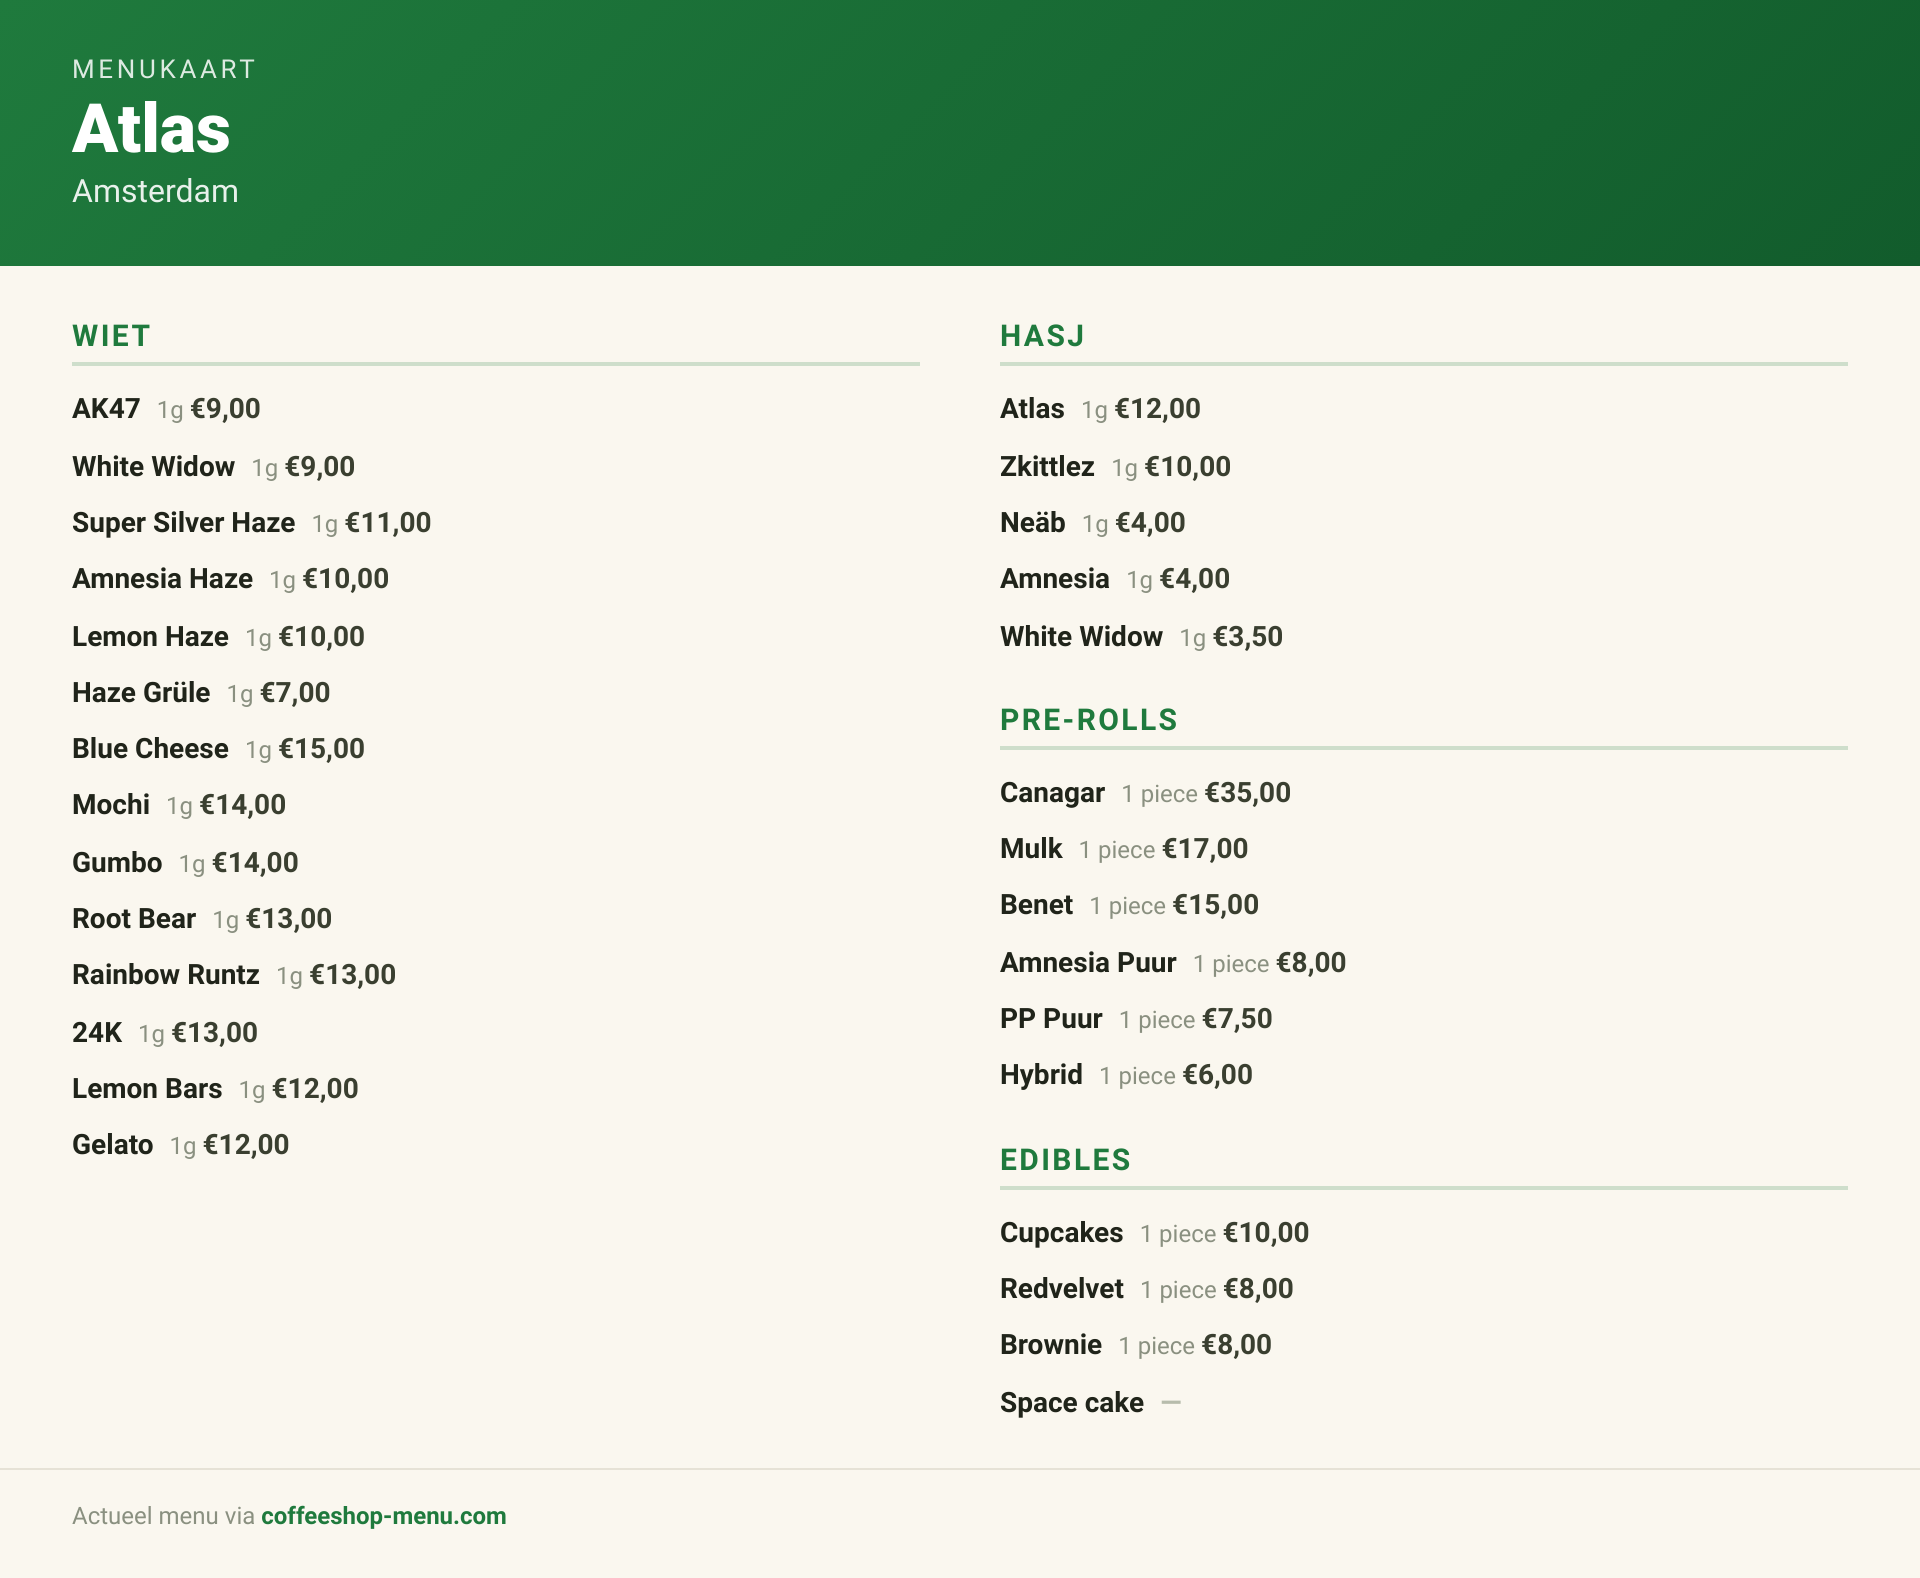The width and height of the screenshot is (1920, 1578).
Task: Click the 'Actueel menu via' footer text
Action: click(x=163, y=1516)
